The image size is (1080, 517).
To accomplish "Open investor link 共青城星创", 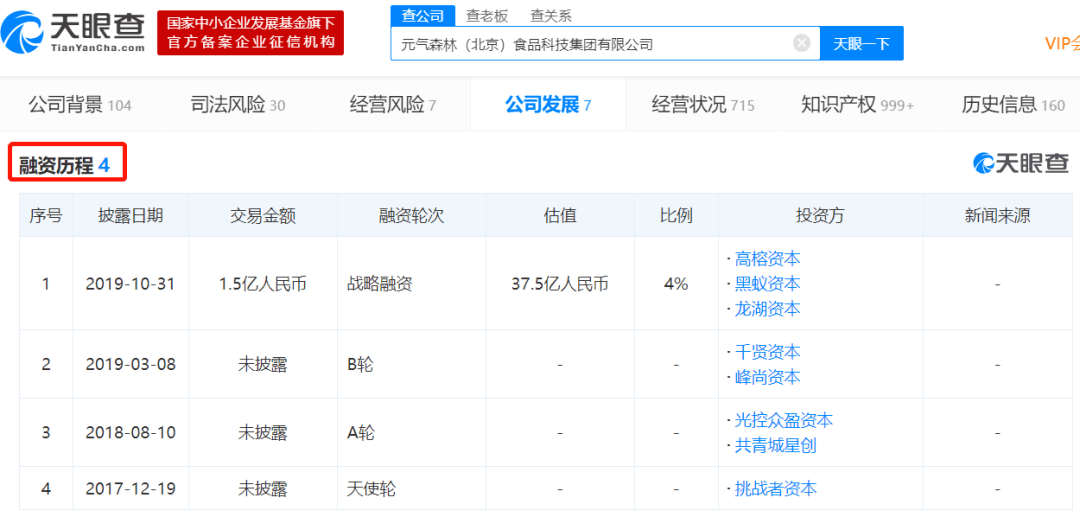I will (x=776, y=445).
